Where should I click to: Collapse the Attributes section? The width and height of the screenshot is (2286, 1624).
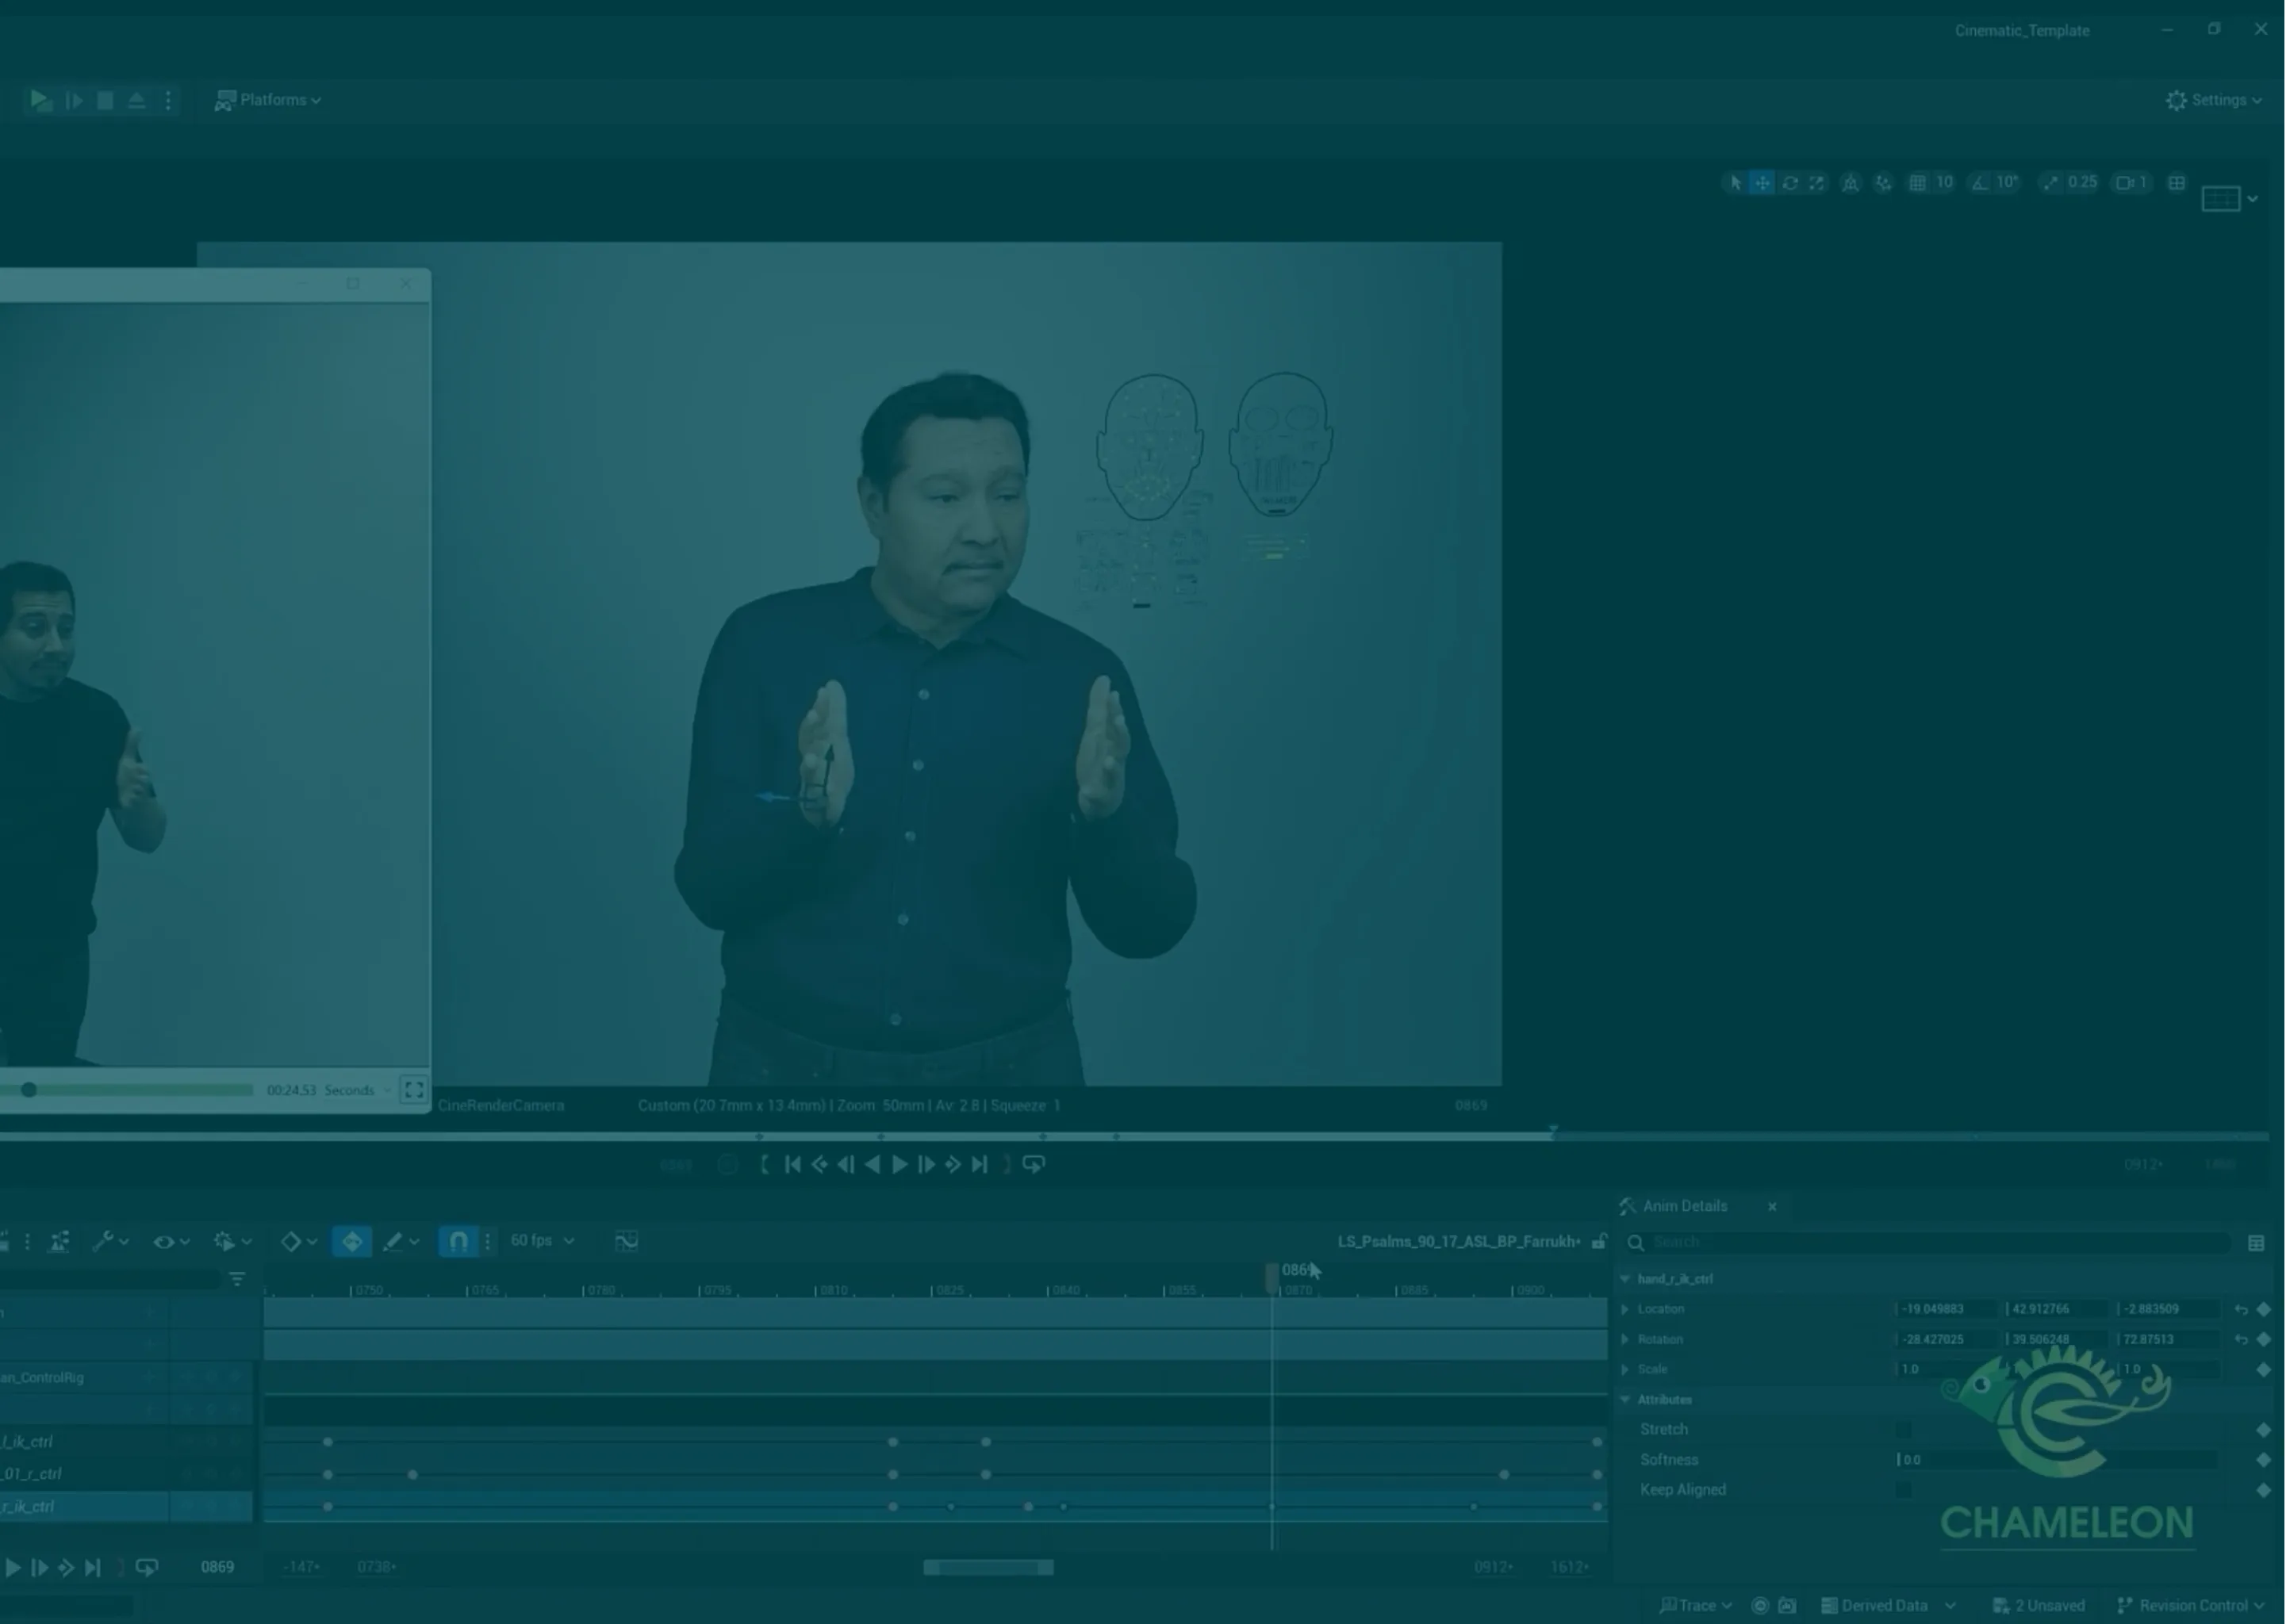click(x=1625, y=1399)
